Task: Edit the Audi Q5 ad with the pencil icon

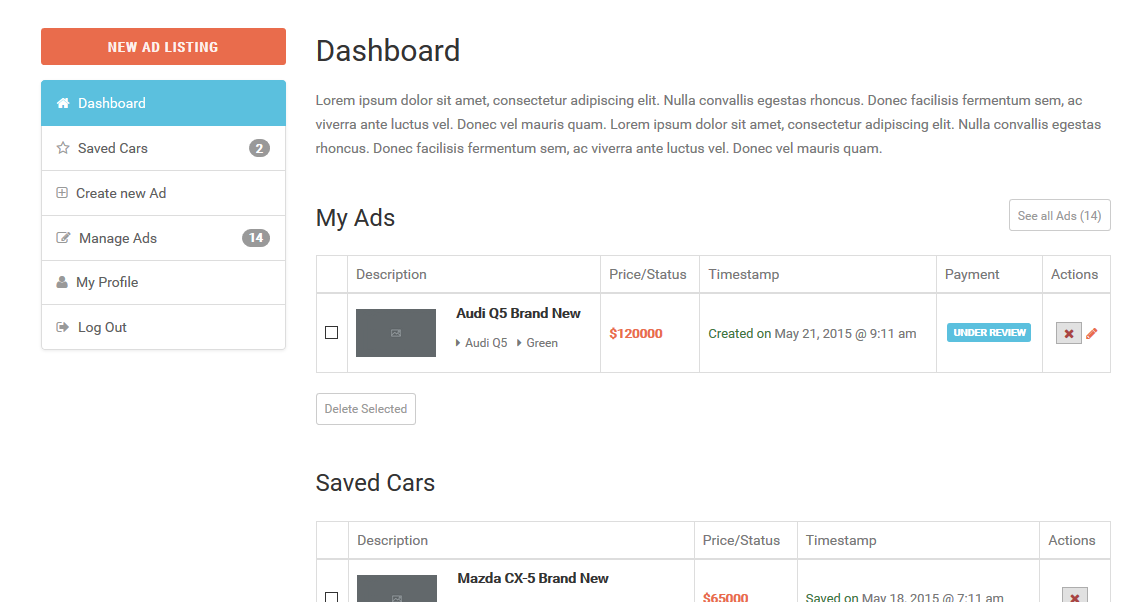Action: [1092, 334]
